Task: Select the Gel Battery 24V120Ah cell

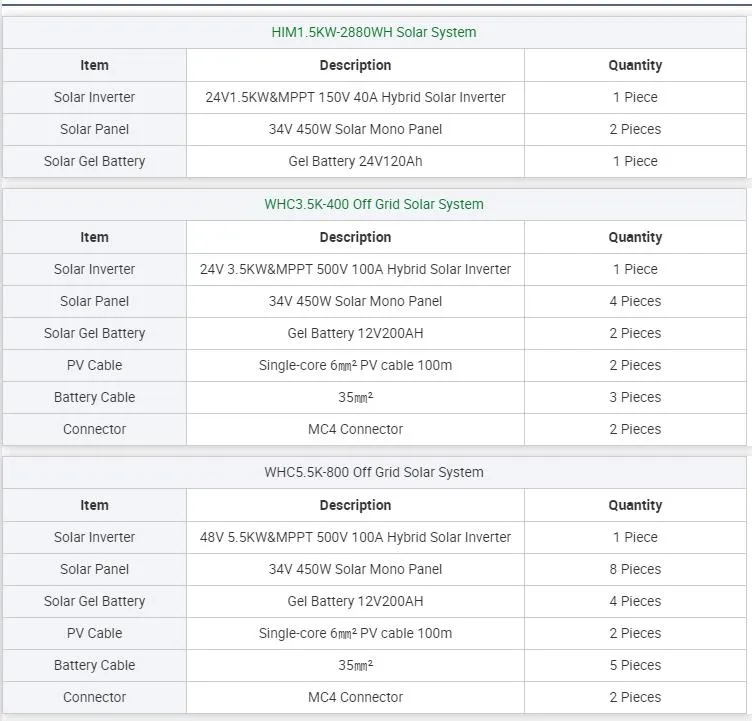Action: click(x=355, y=161)
